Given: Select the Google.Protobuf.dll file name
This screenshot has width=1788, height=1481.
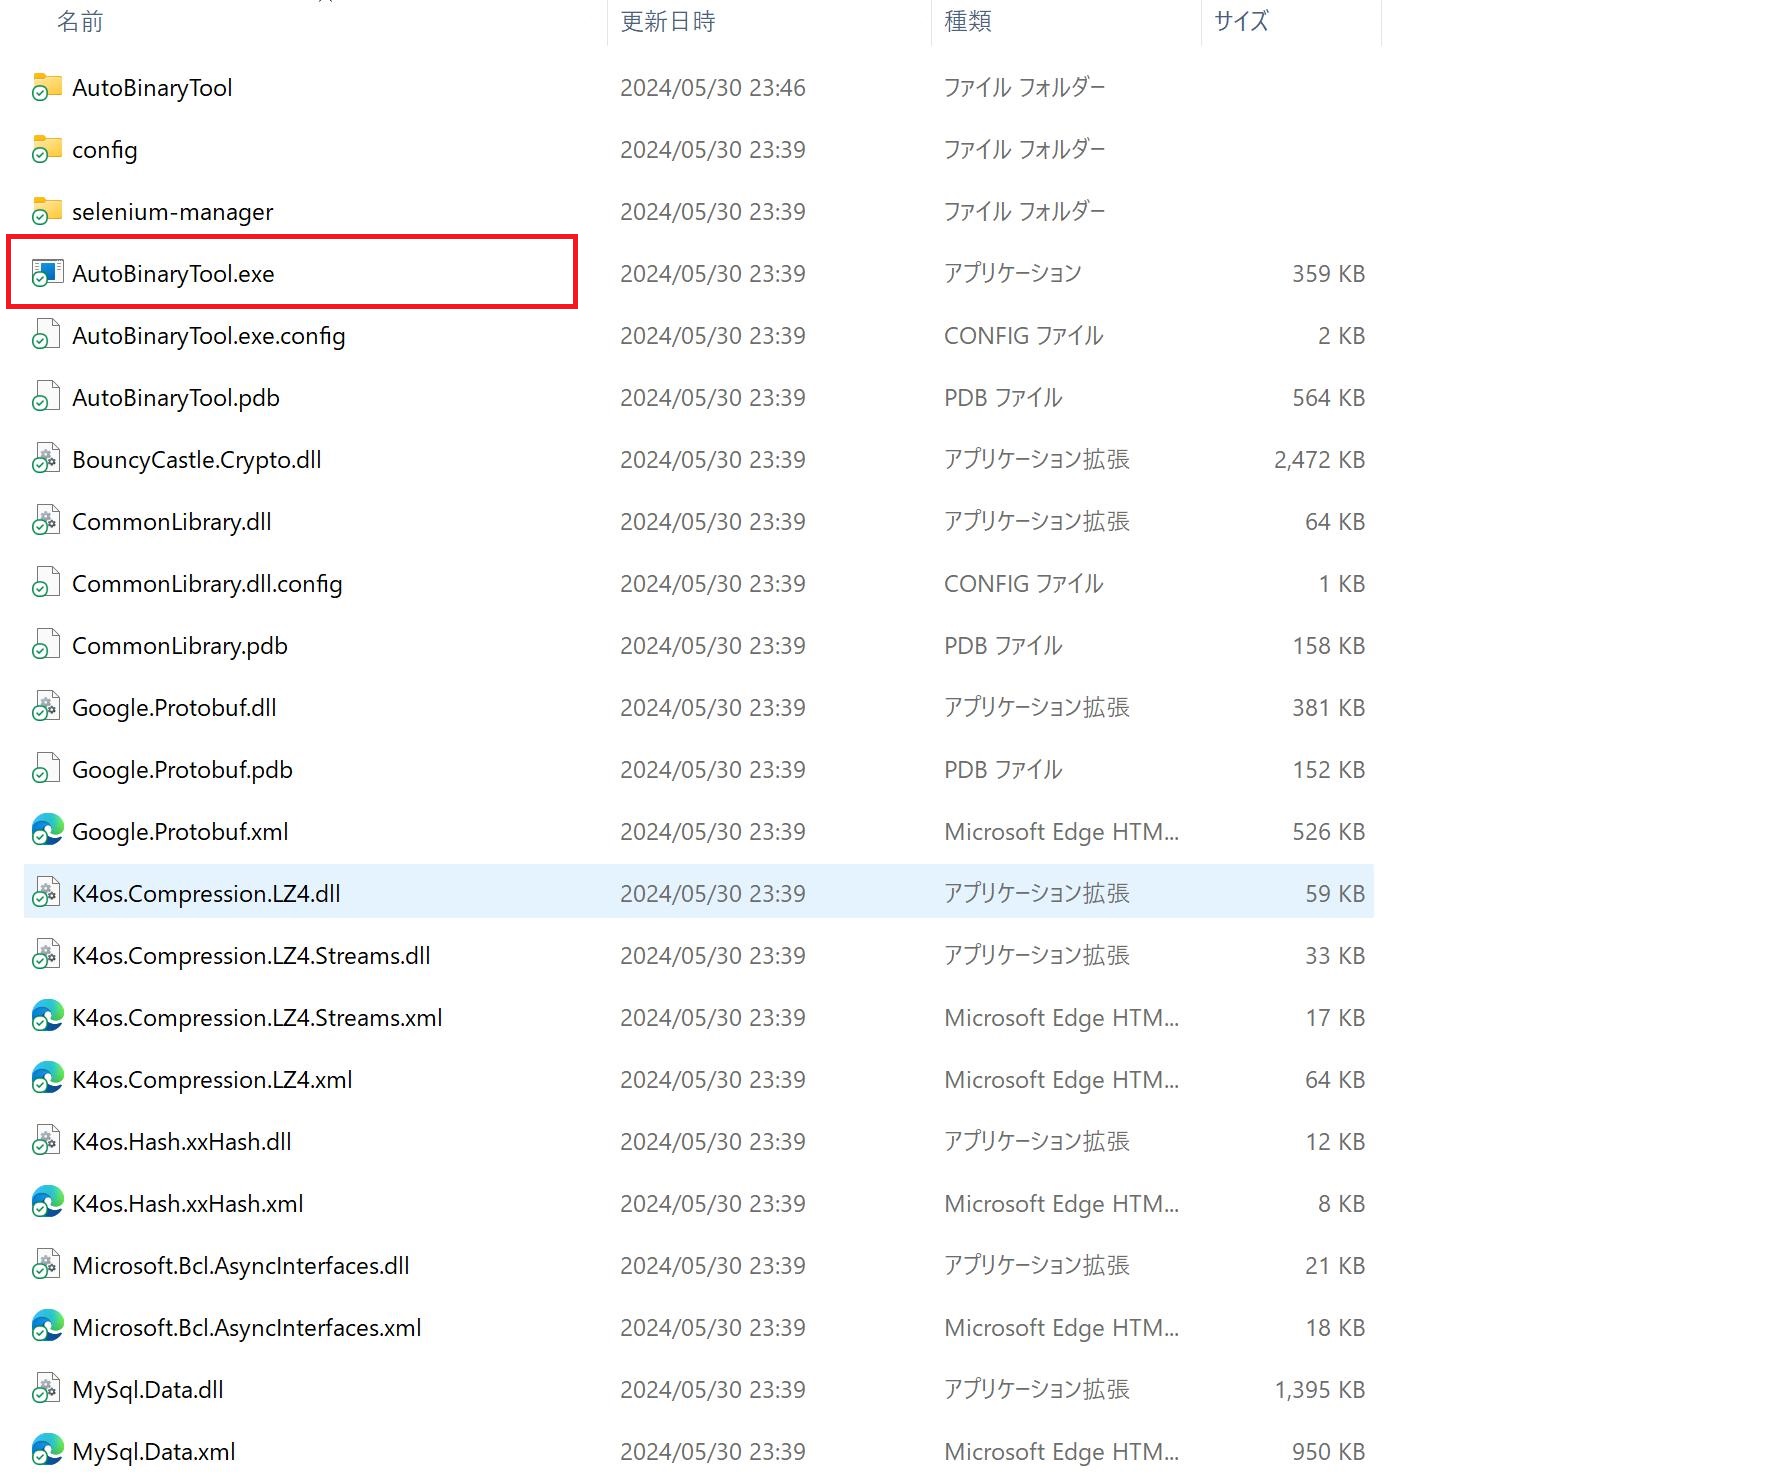Looking at the screenshot, I should (x=174, y=708).
